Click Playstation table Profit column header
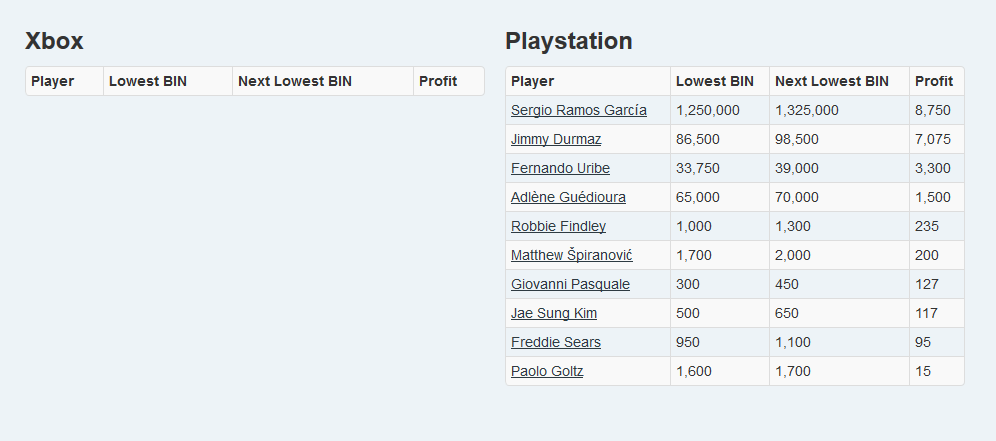This screenshot has height=441, width=996. 934,81
